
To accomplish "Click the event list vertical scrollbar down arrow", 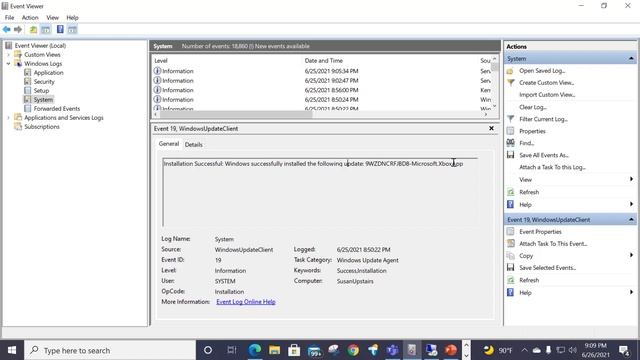I will 495,106.
